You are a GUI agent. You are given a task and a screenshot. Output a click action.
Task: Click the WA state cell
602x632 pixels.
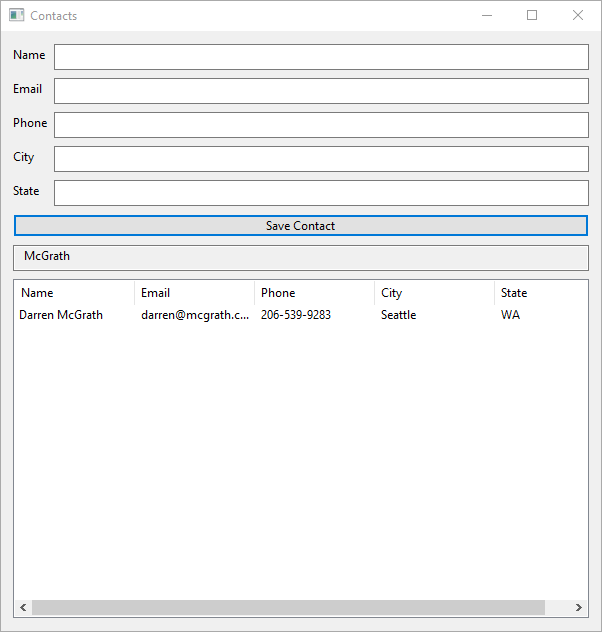tap(511, 315)
